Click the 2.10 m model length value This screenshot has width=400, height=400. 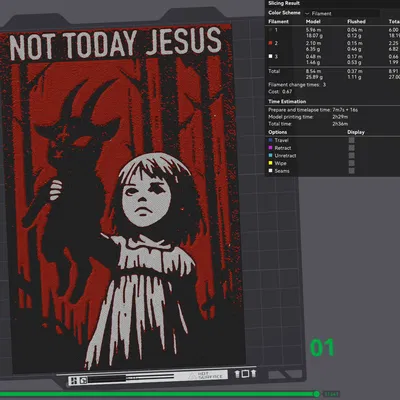pos(314,43)
